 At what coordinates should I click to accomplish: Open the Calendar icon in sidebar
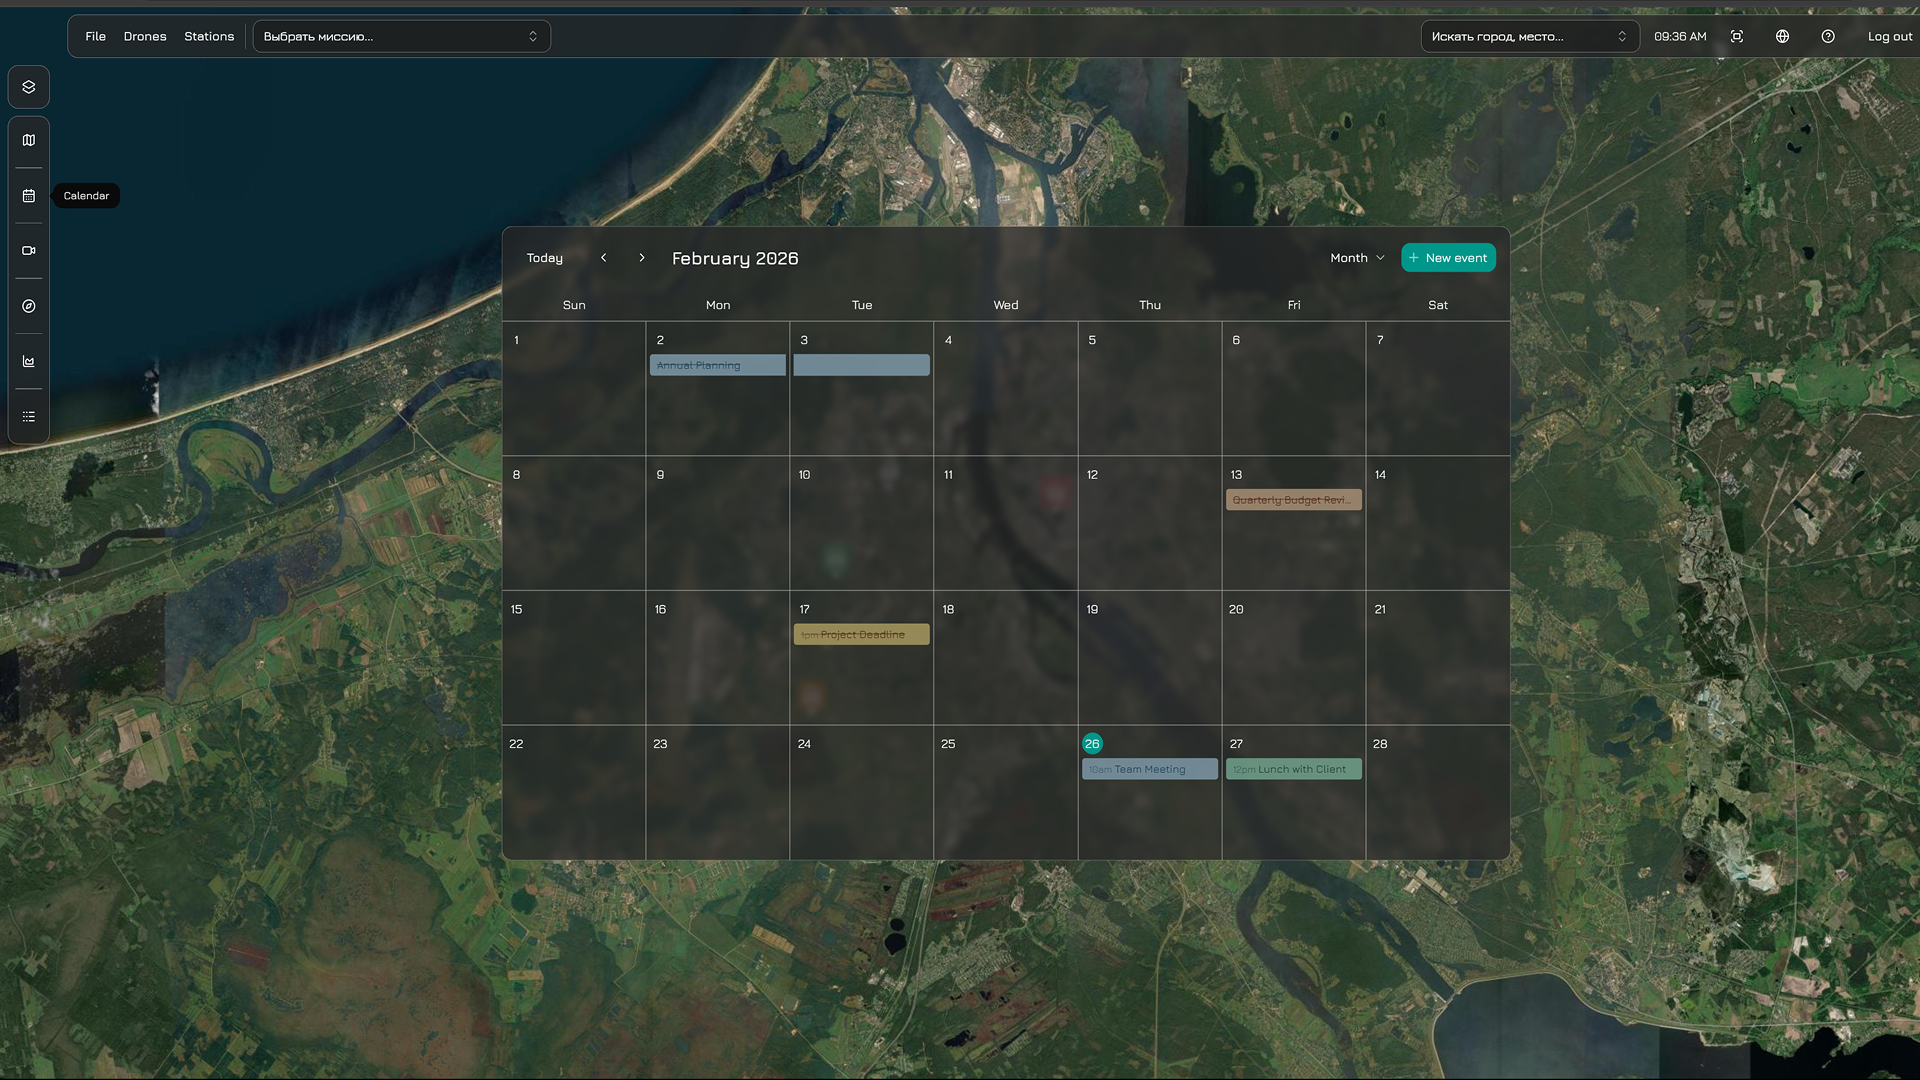pyautogui.click(x=29, y=196)
